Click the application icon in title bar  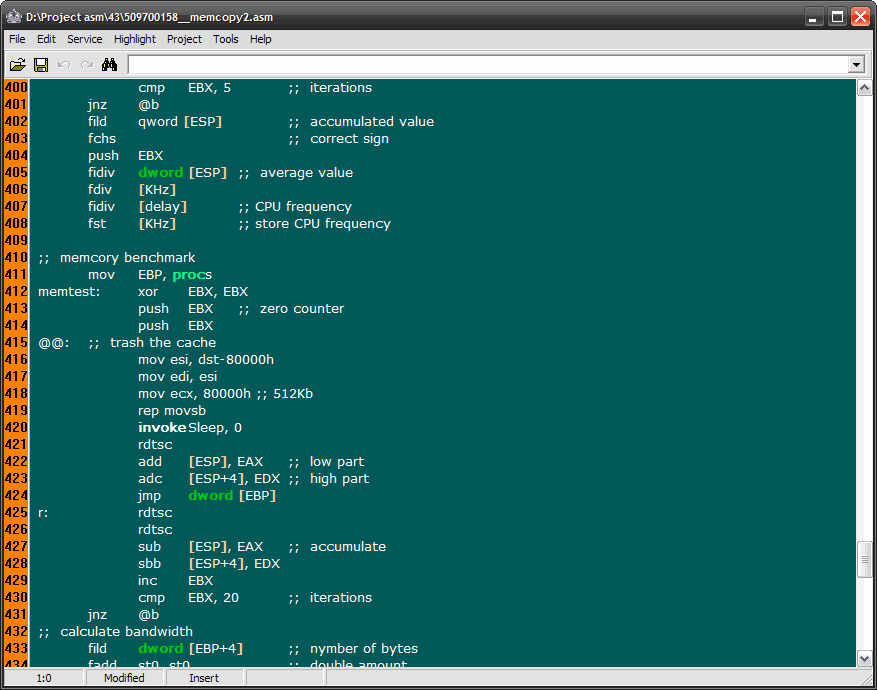13,17
